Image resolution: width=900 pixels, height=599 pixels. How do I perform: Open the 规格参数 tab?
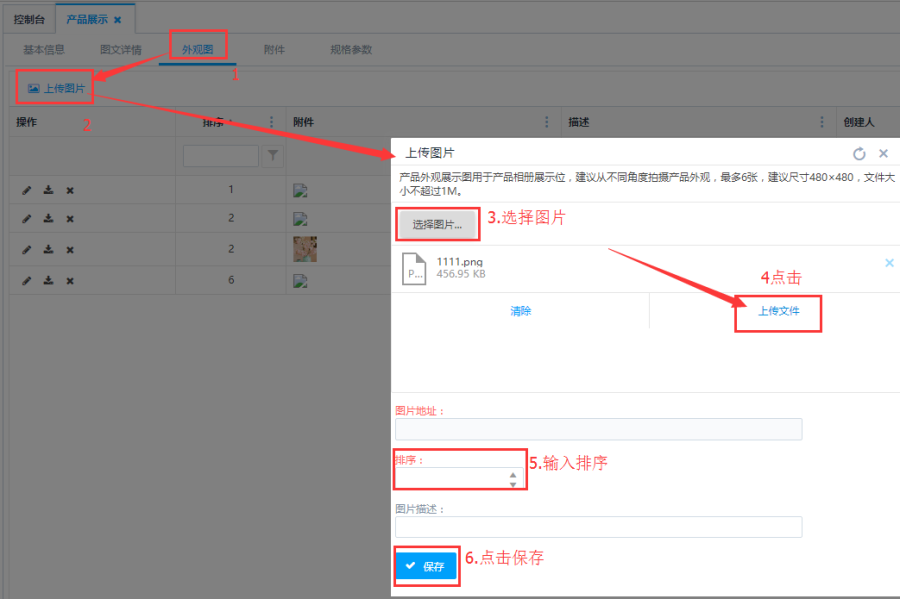click(351, 49)
